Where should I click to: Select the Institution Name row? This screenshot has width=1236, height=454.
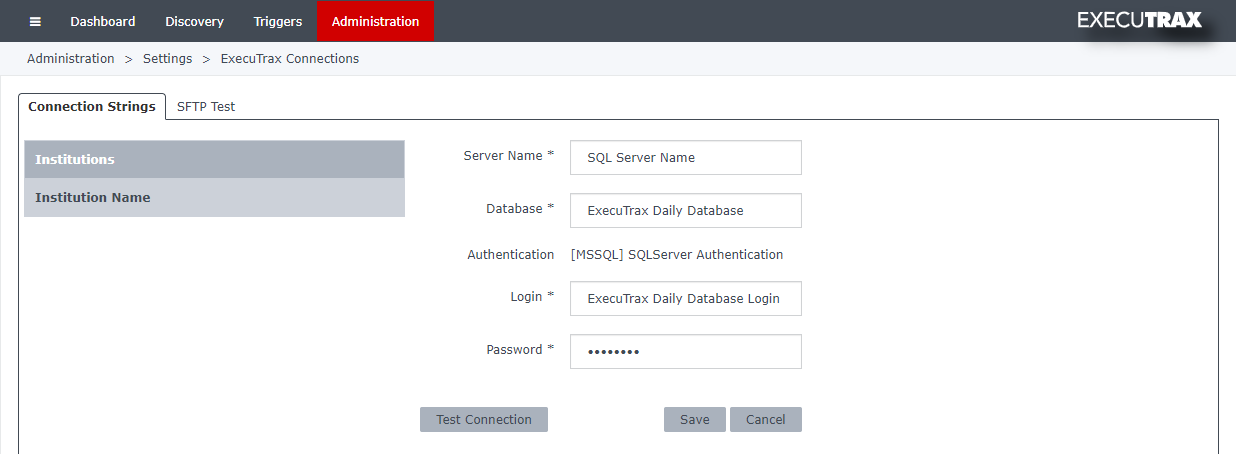(214, 197)
